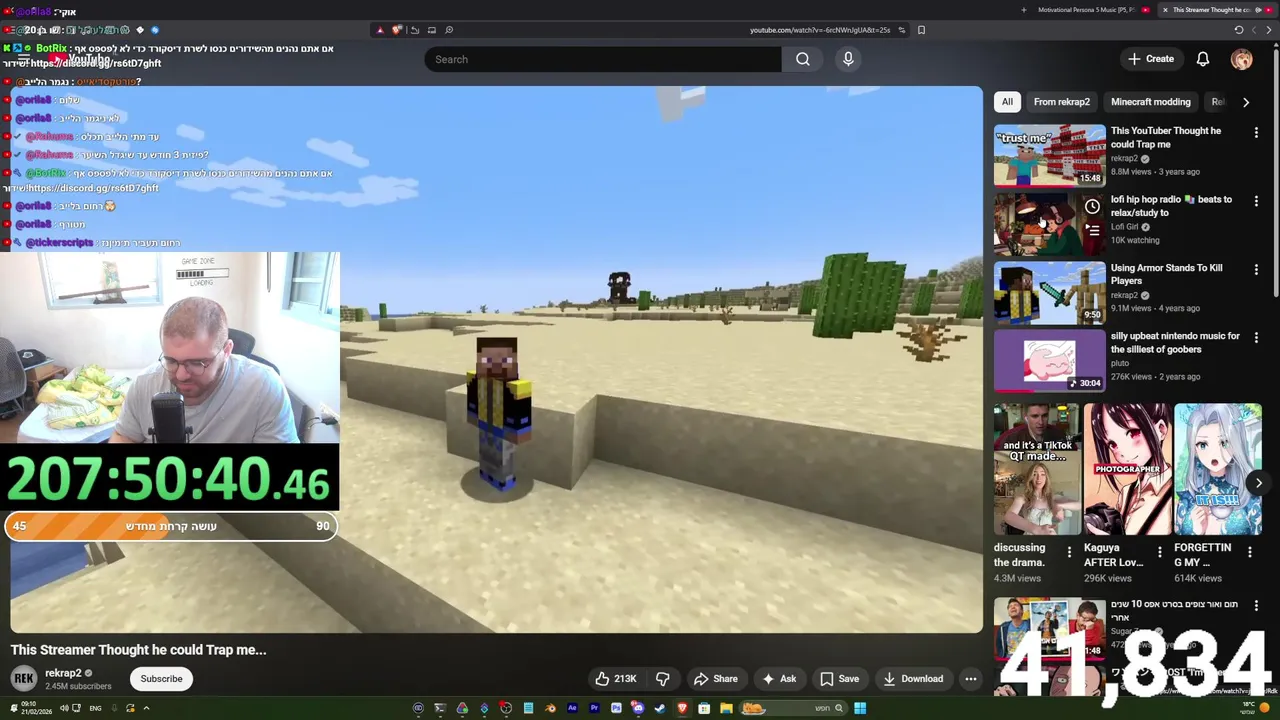Open options for Kaguya AFTER Lov short
This screenshot has height=720, width=1280.
click(1160, 552)
